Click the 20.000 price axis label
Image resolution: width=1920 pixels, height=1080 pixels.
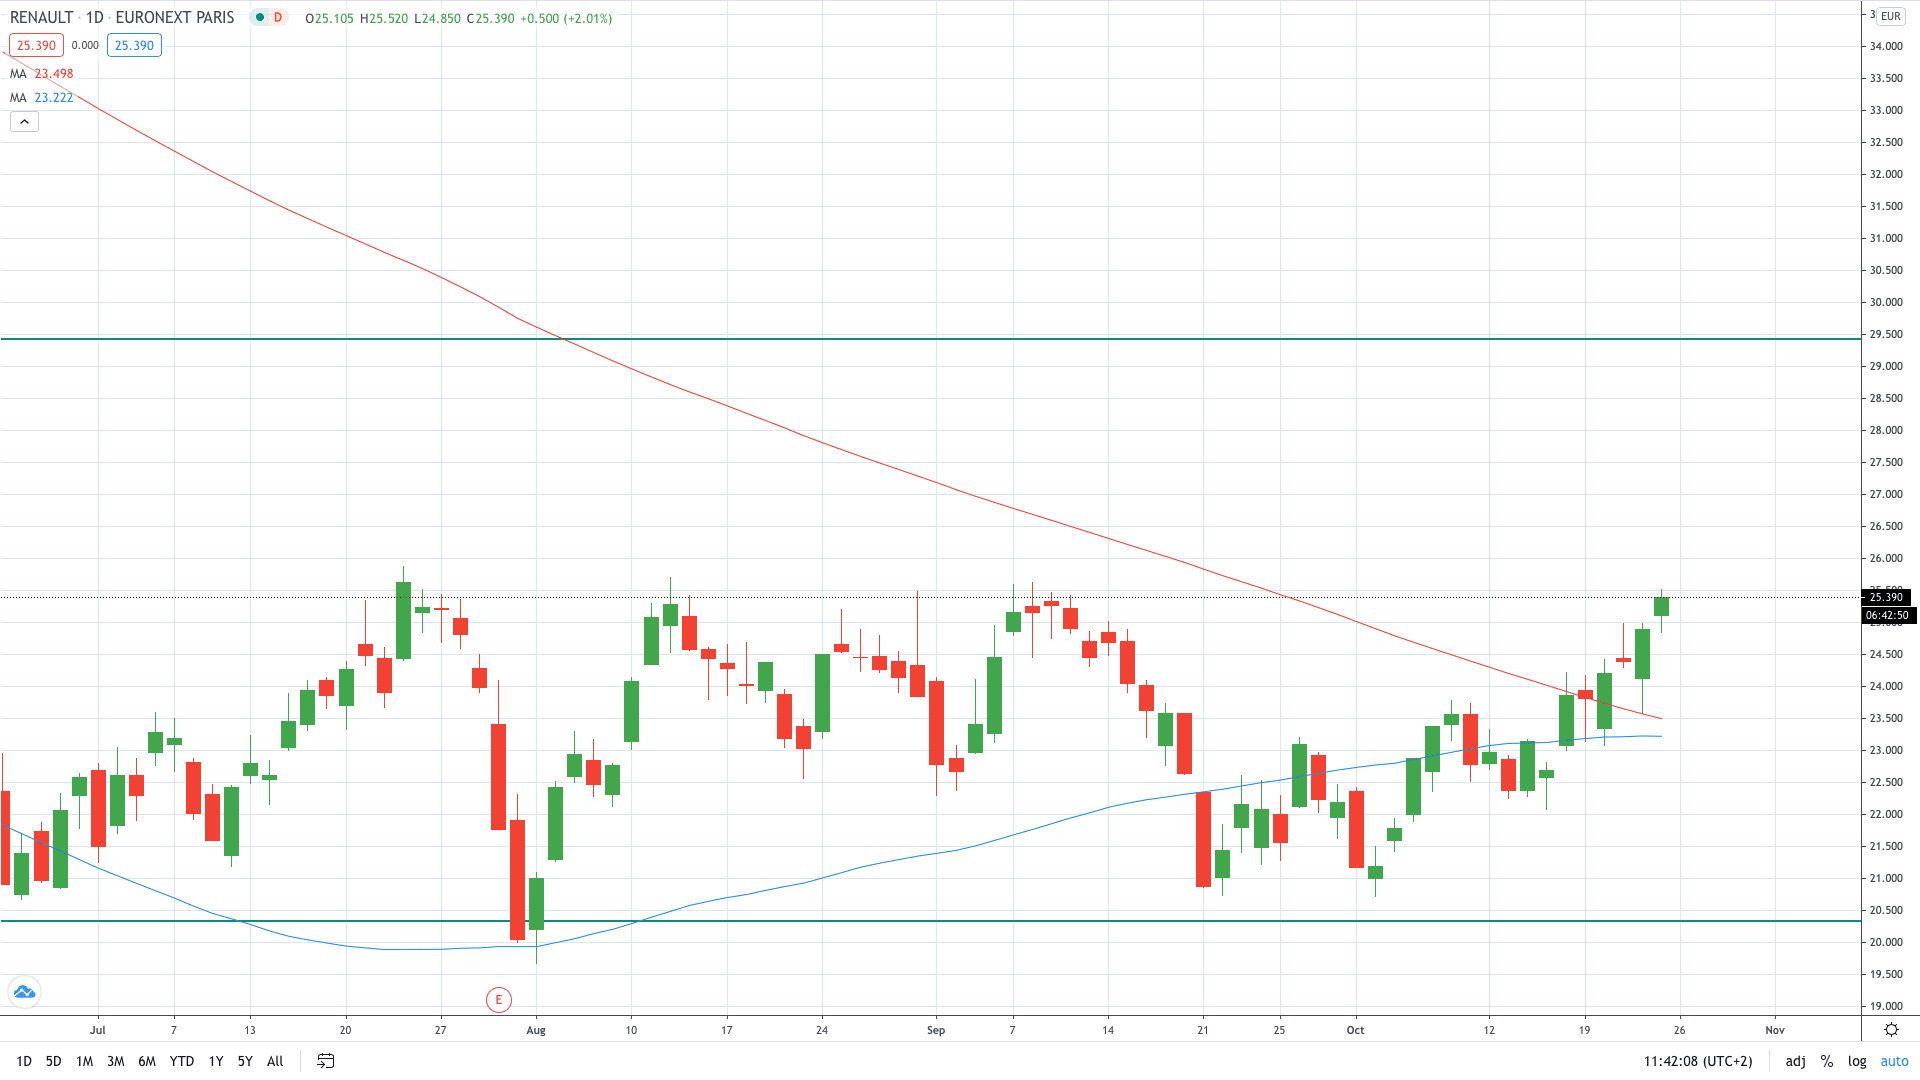pyautogui.click(x=1886, y=942)
